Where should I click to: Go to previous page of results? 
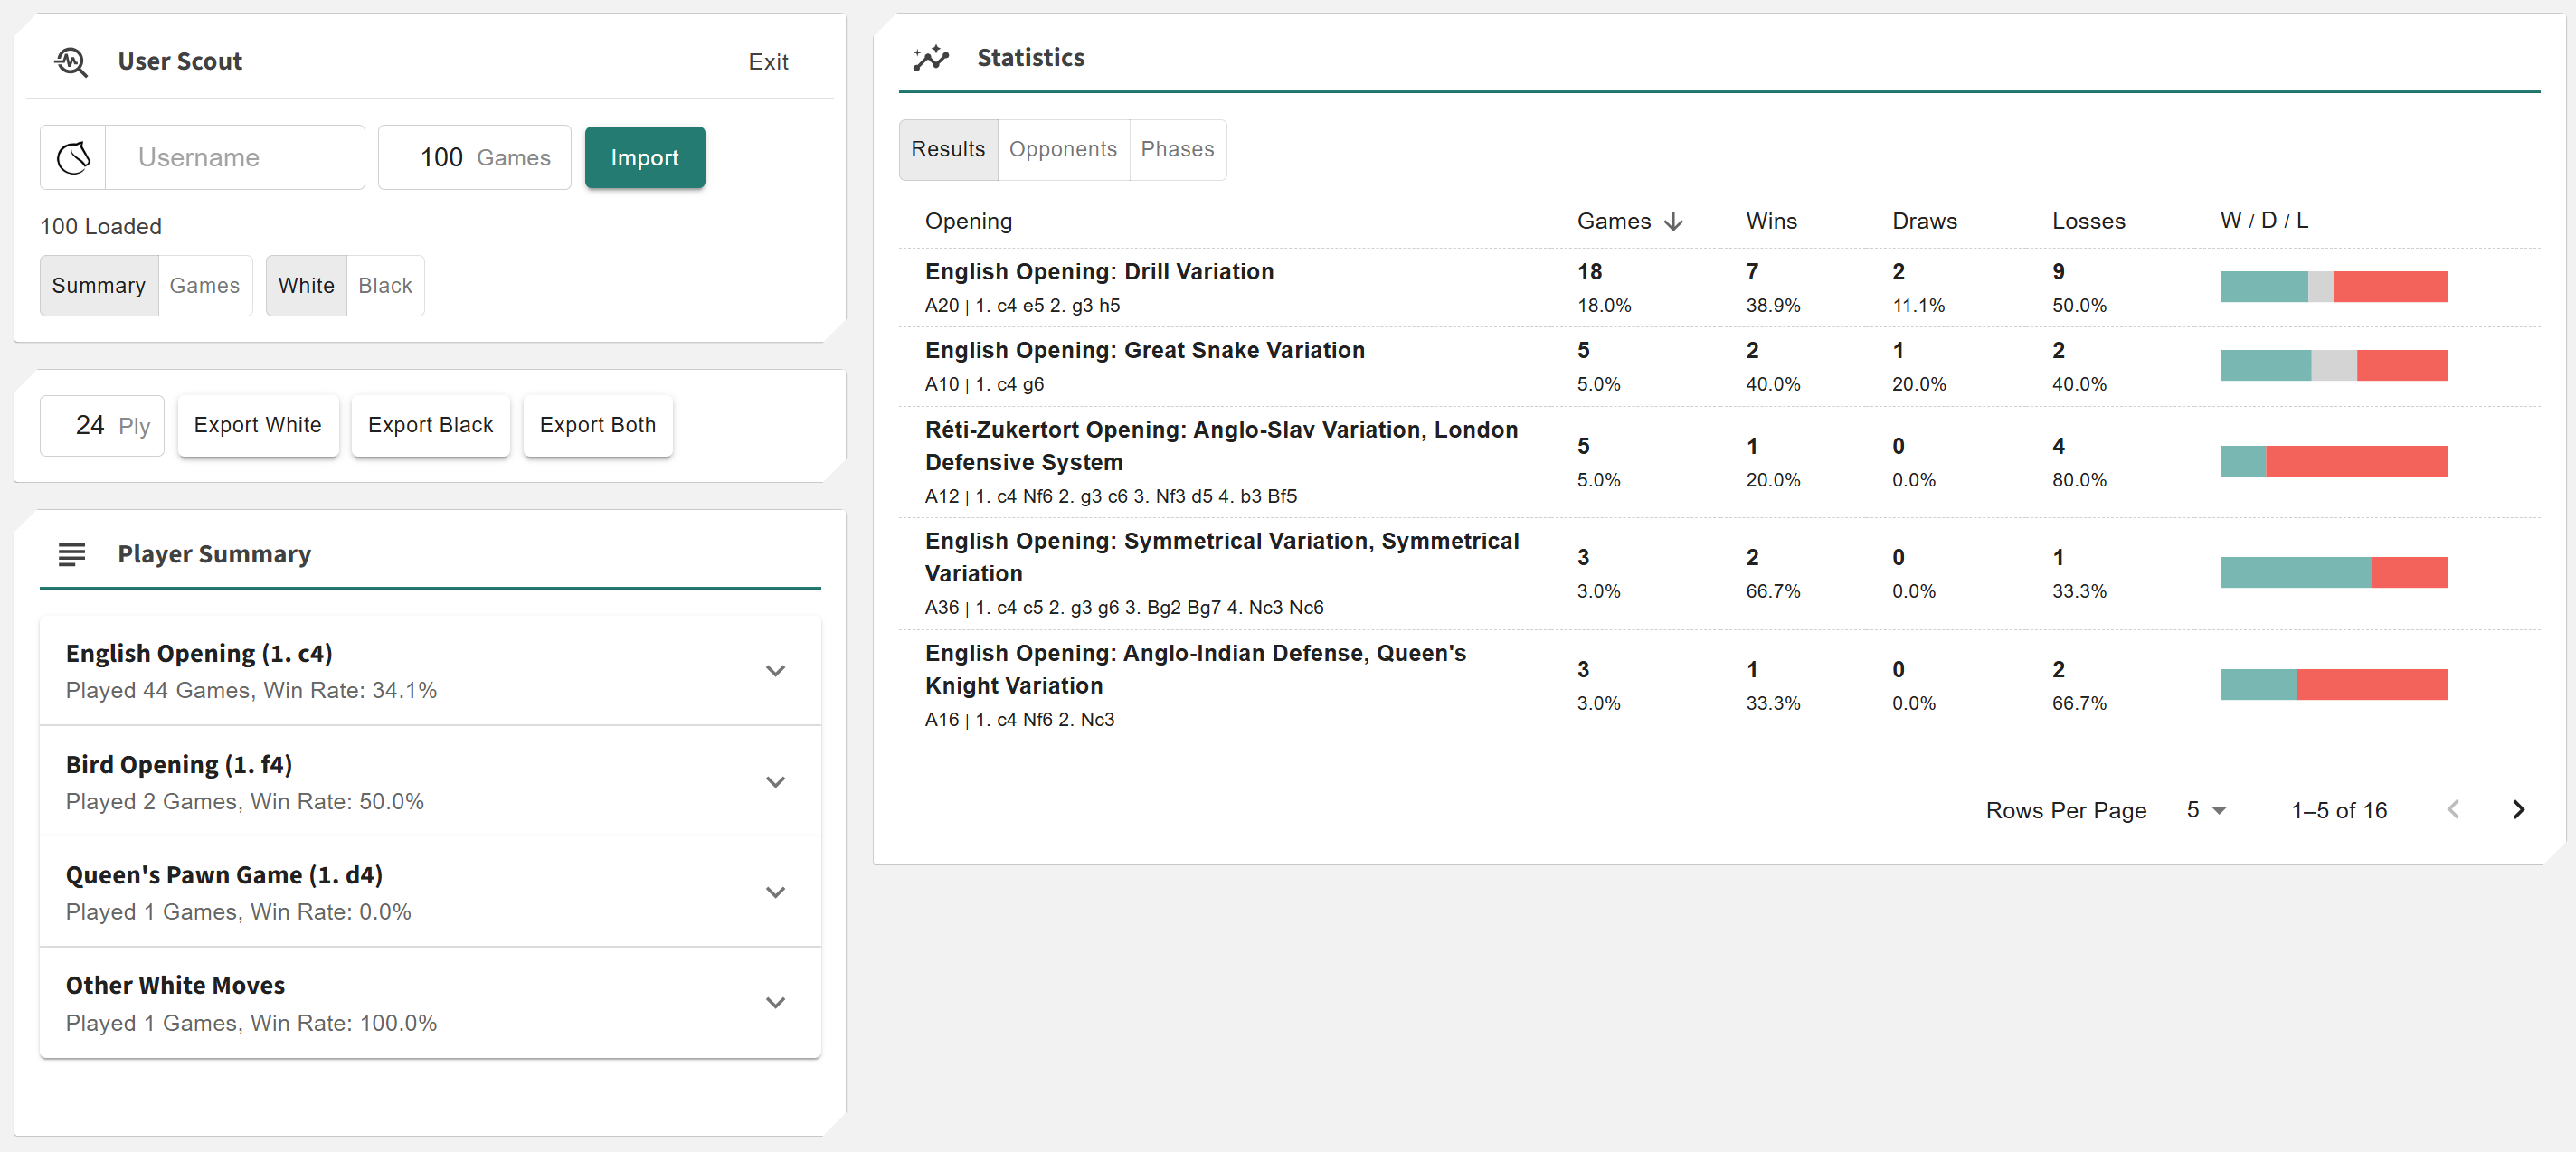pyautogui.click(x=2453, y=810)
